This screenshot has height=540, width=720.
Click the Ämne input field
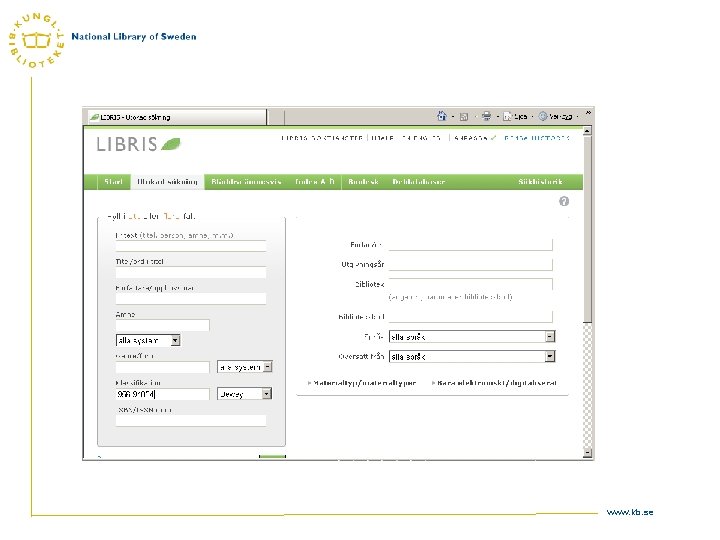point(163,326)
